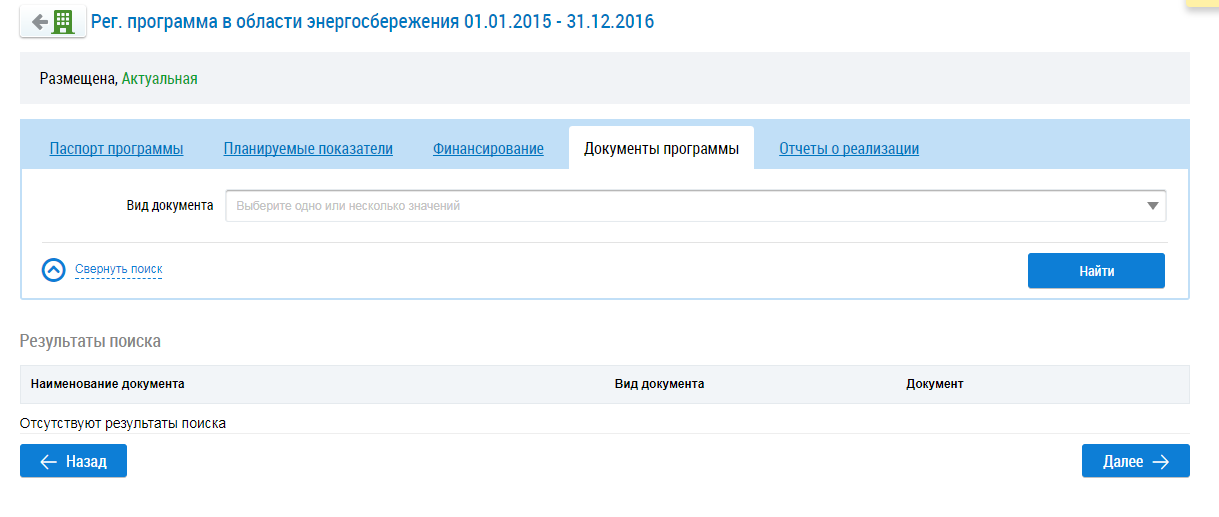Viewport: 1219px width, 517px height.
Task: Click the Свернуть поиск link
Action: pyautogui.click(x=118, y=269)
